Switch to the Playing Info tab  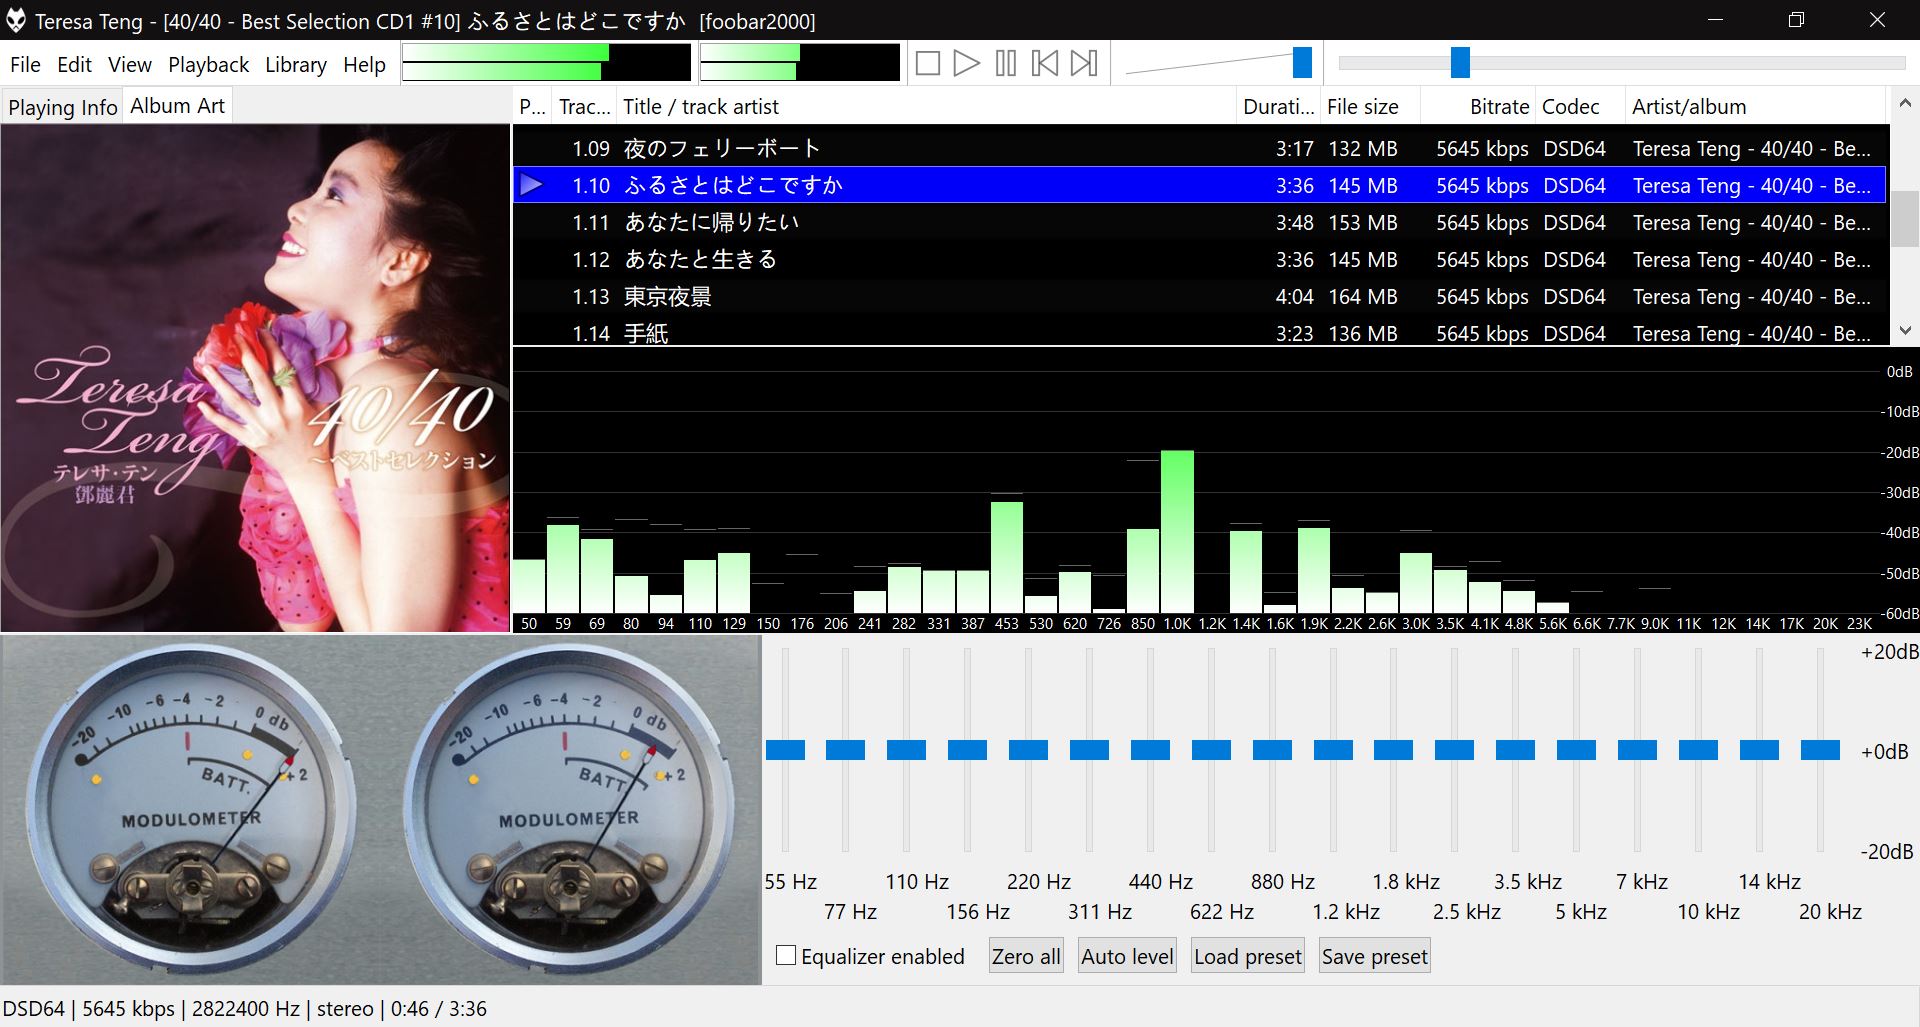pyautogui.click(x=62, y=107)
